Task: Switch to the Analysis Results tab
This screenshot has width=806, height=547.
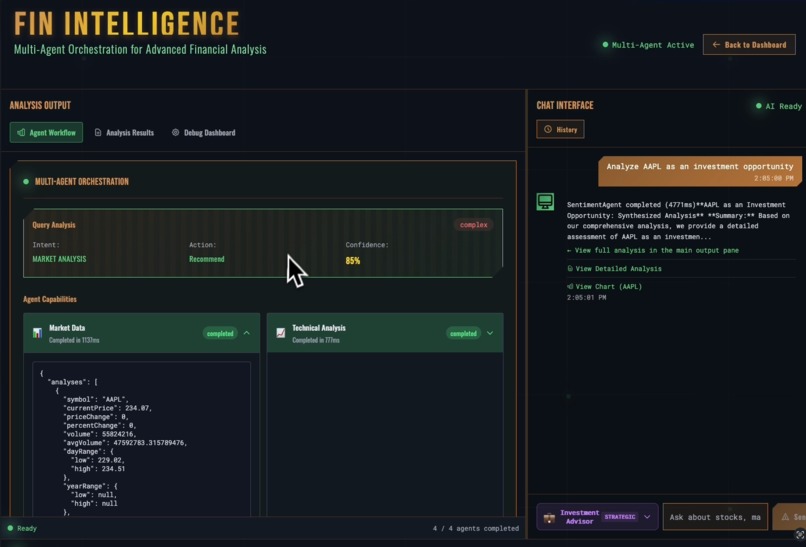Action: click(124, 133)
